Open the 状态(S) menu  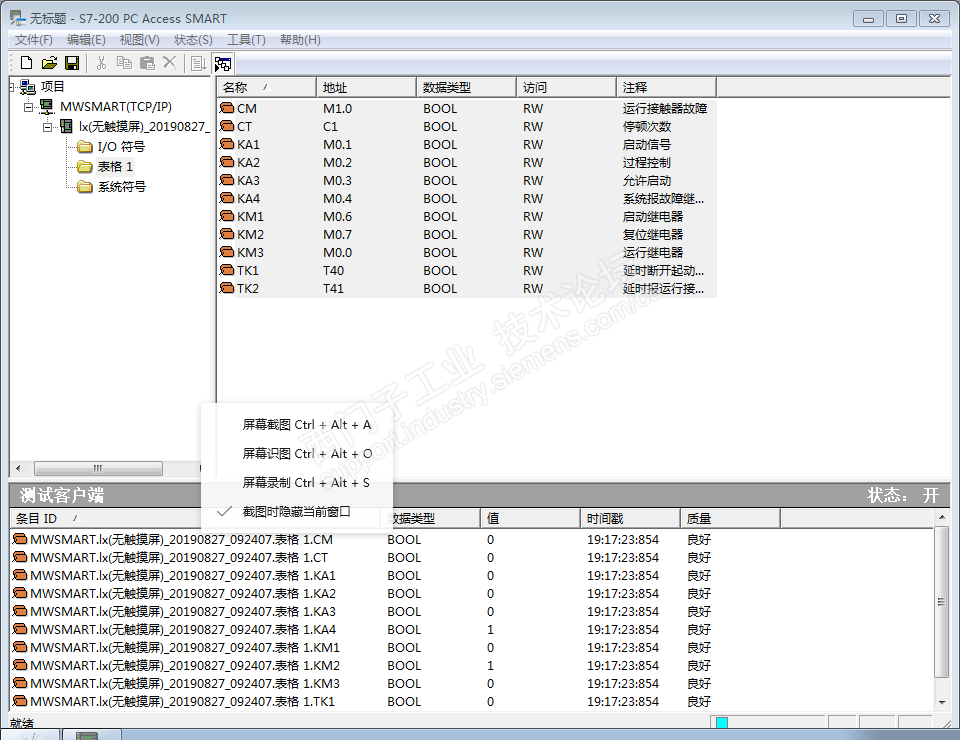[193, 40]
